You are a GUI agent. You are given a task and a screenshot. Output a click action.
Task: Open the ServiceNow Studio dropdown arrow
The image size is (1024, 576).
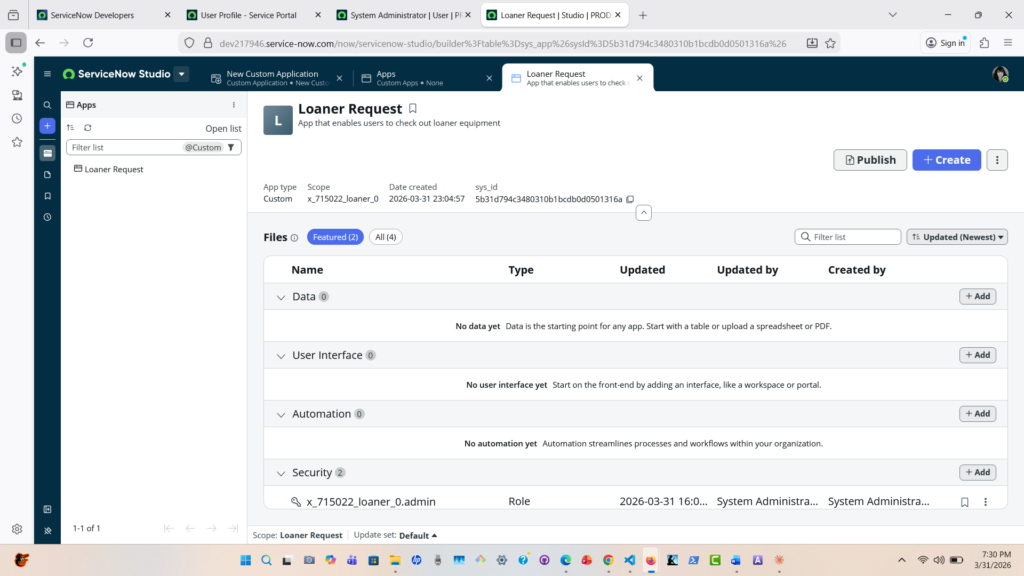tap(181, 74)
